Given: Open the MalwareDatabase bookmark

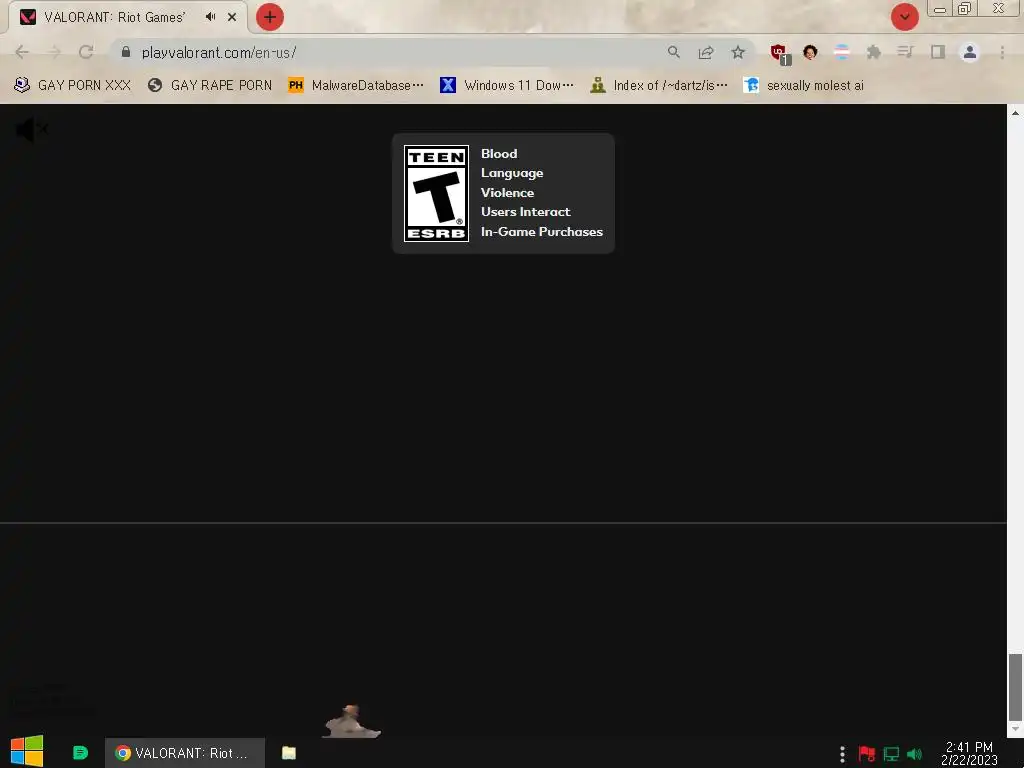Looking at the screenshot, I should 356,85.
